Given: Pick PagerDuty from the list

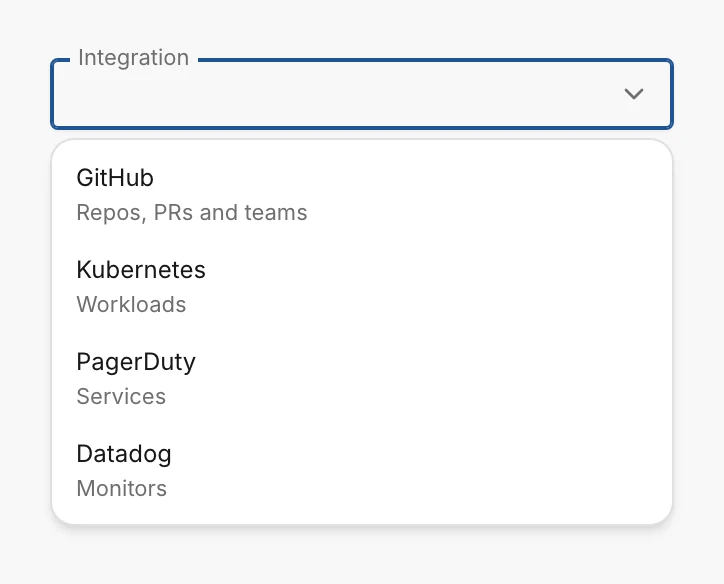Looking at the screenshot, I should [362, 379].
